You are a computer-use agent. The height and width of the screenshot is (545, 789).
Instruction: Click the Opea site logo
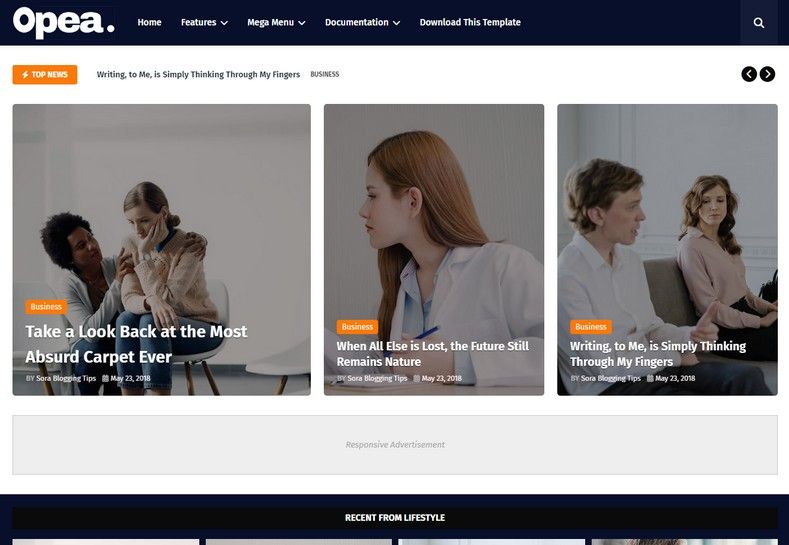point(64,22)
